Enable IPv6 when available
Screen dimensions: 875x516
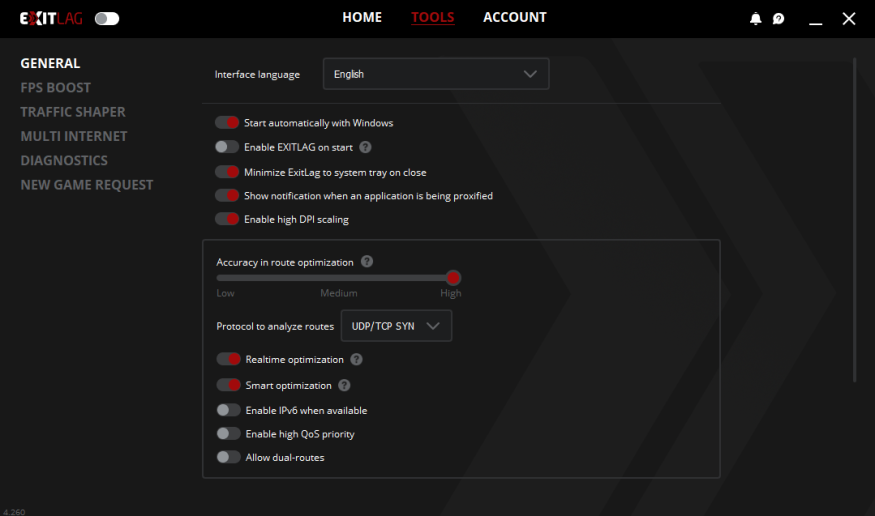pyautogui.click(x=228, y=410)
